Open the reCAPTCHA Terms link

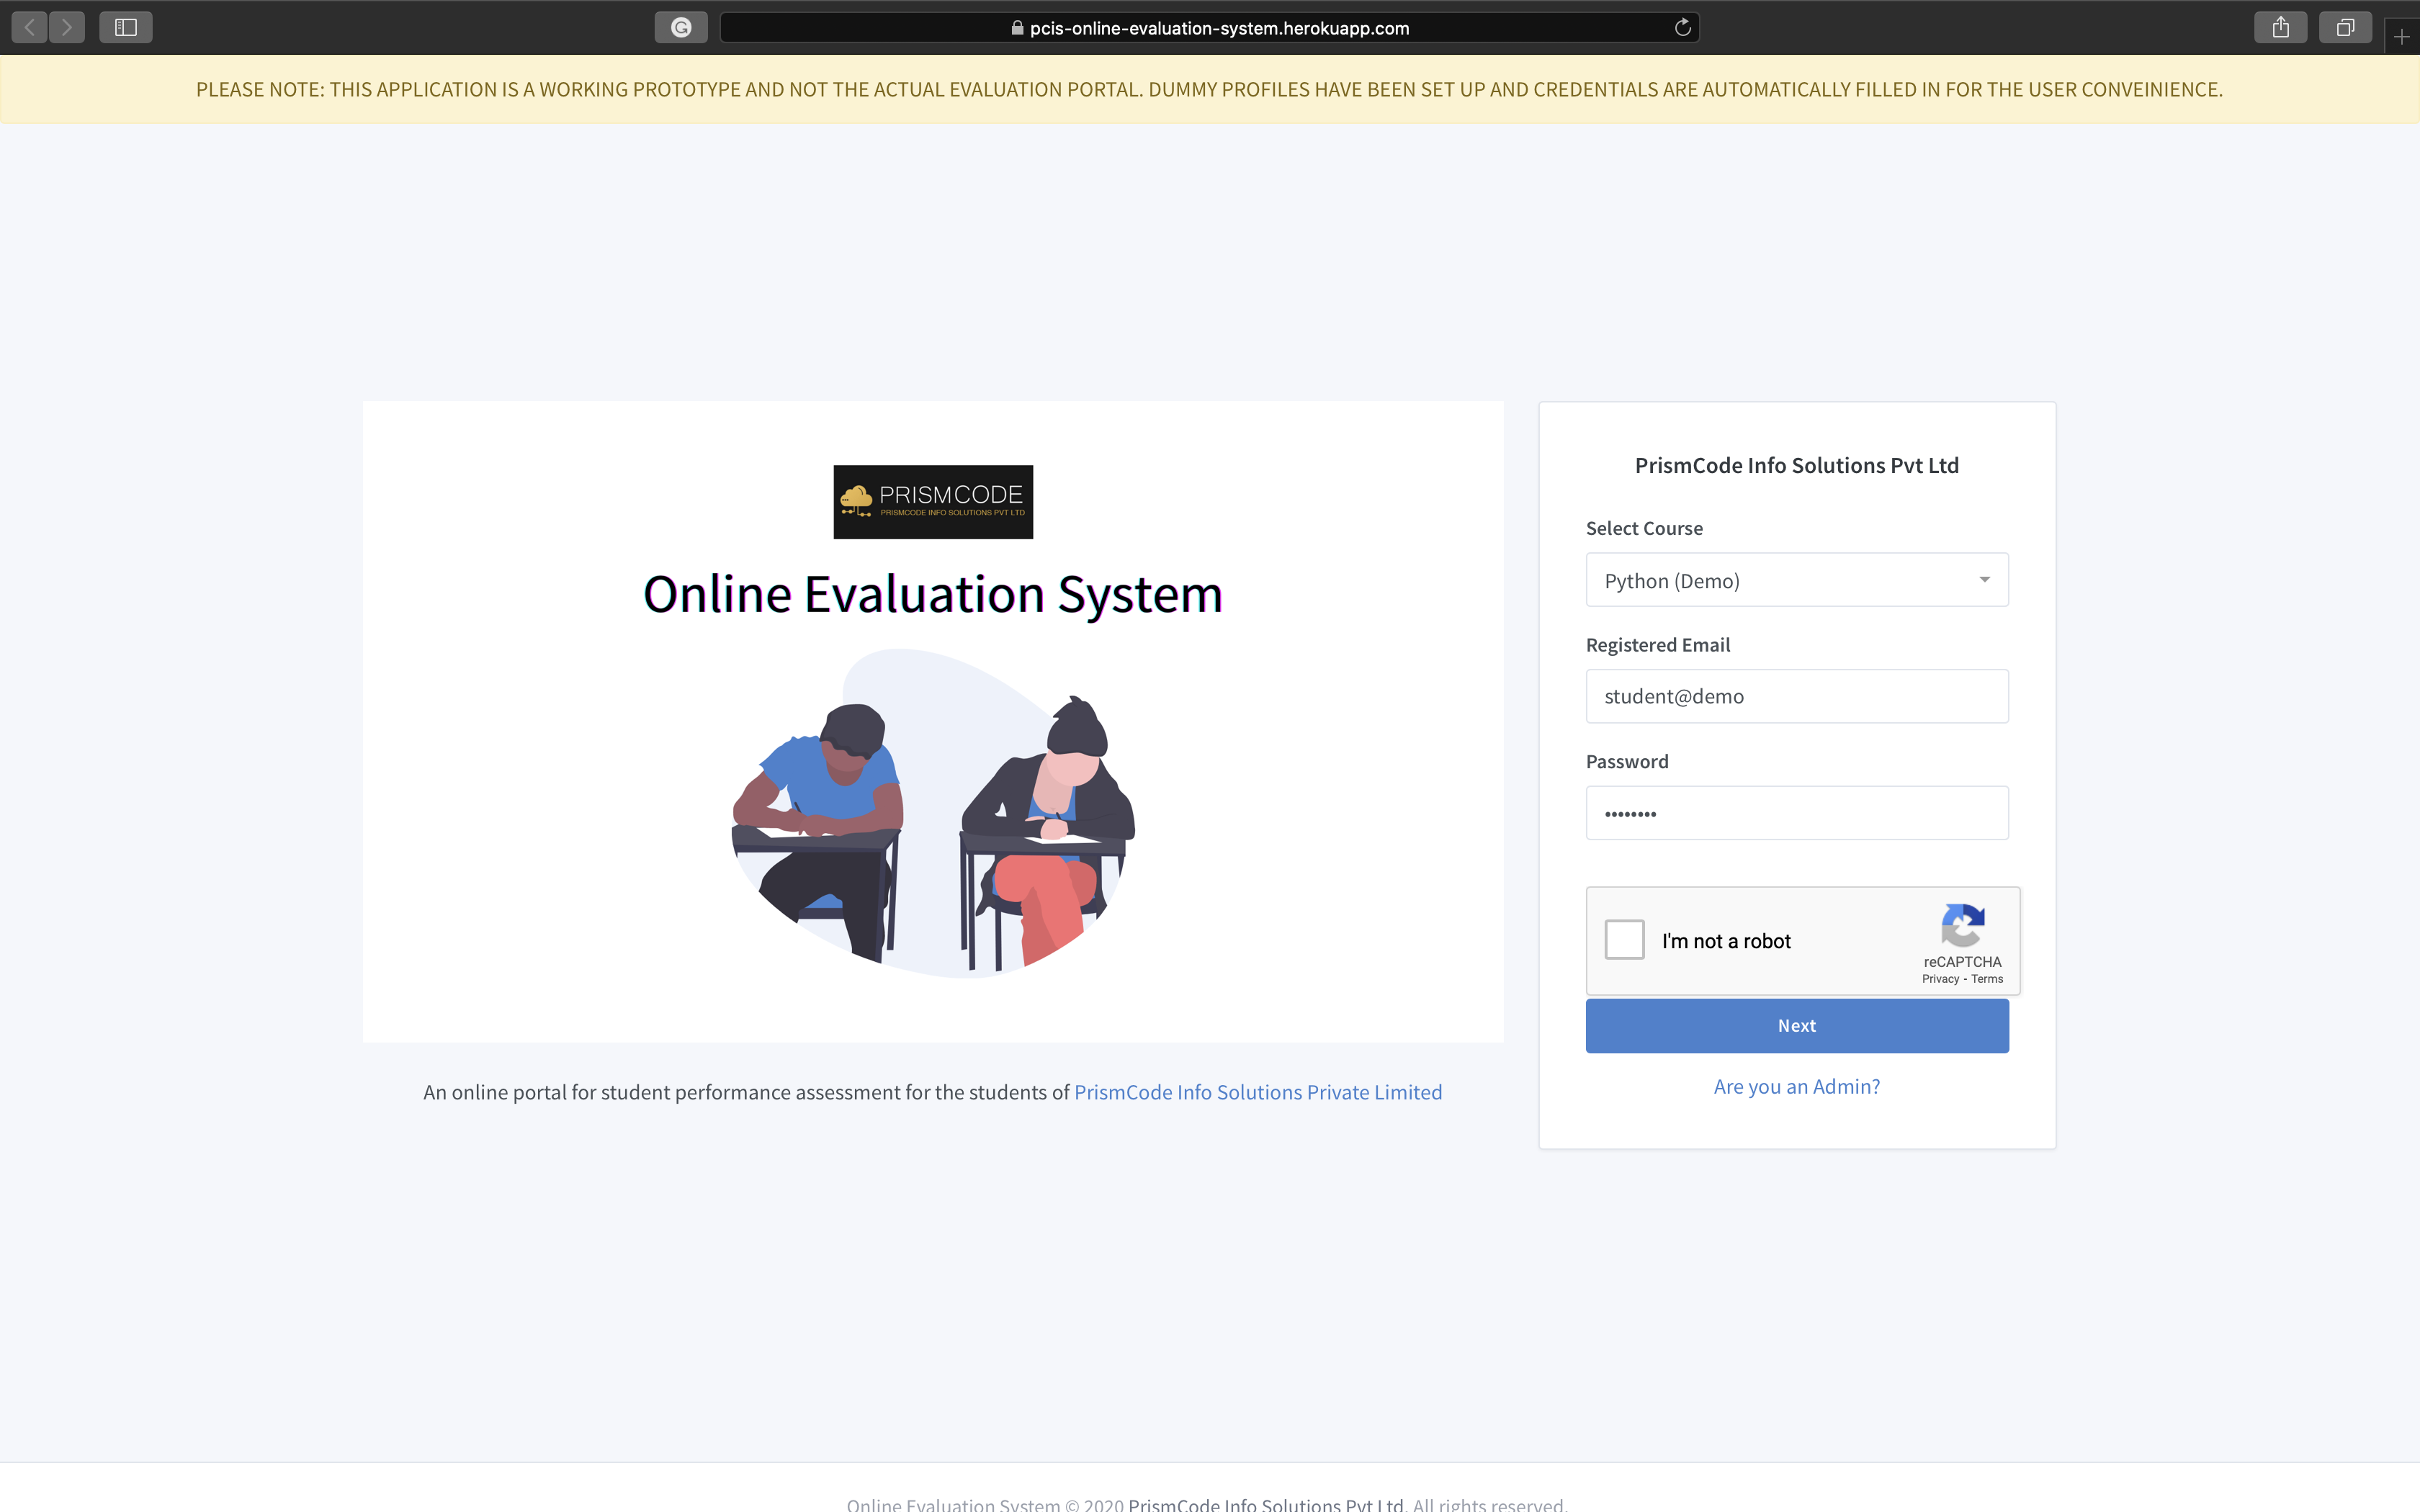1989,978
